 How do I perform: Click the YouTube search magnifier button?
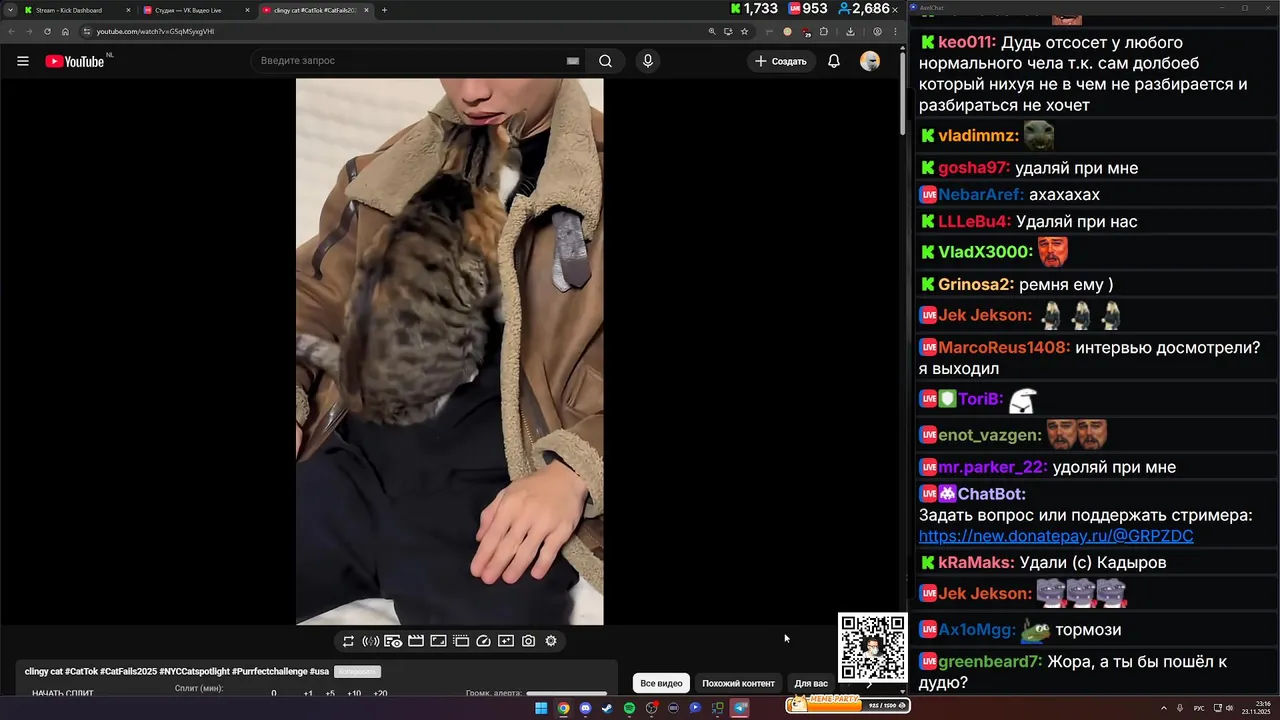tap(605, 61)
